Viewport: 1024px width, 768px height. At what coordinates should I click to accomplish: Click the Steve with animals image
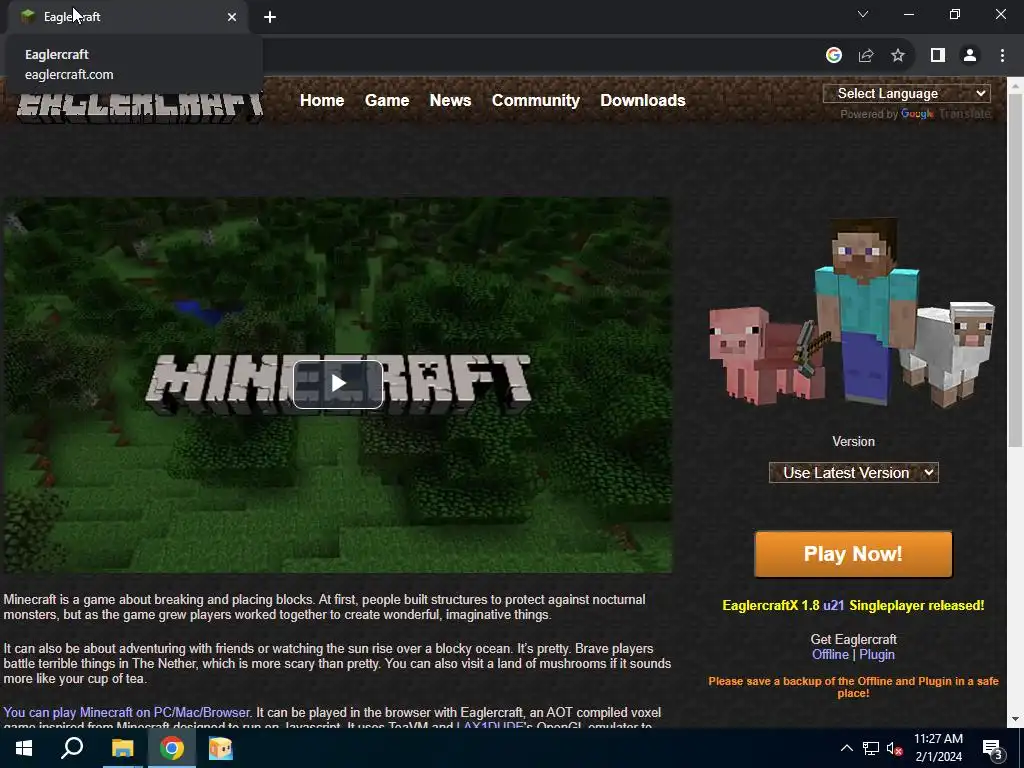852,313
